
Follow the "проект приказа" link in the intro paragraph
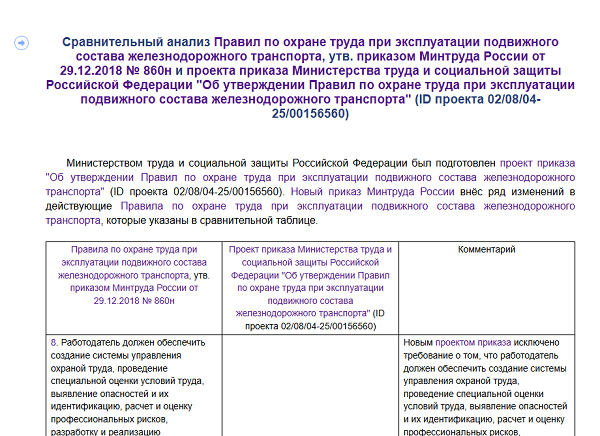(x=537, y=163)
